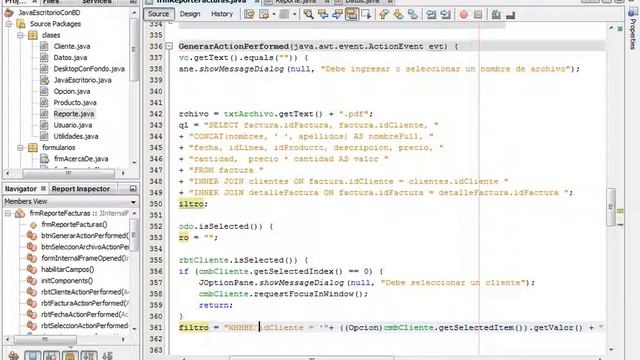The width and height of the screenshot is (640, 360).
Task: Select rbtClienteActionPerformed in Navigator
Action: 85,292
